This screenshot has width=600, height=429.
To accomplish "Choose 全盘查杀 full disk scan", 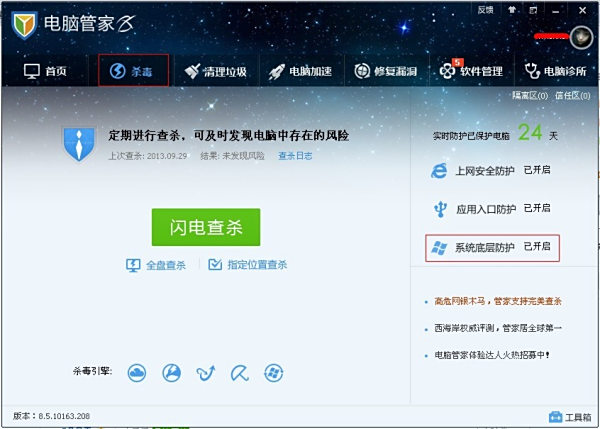I will point(156,265).
